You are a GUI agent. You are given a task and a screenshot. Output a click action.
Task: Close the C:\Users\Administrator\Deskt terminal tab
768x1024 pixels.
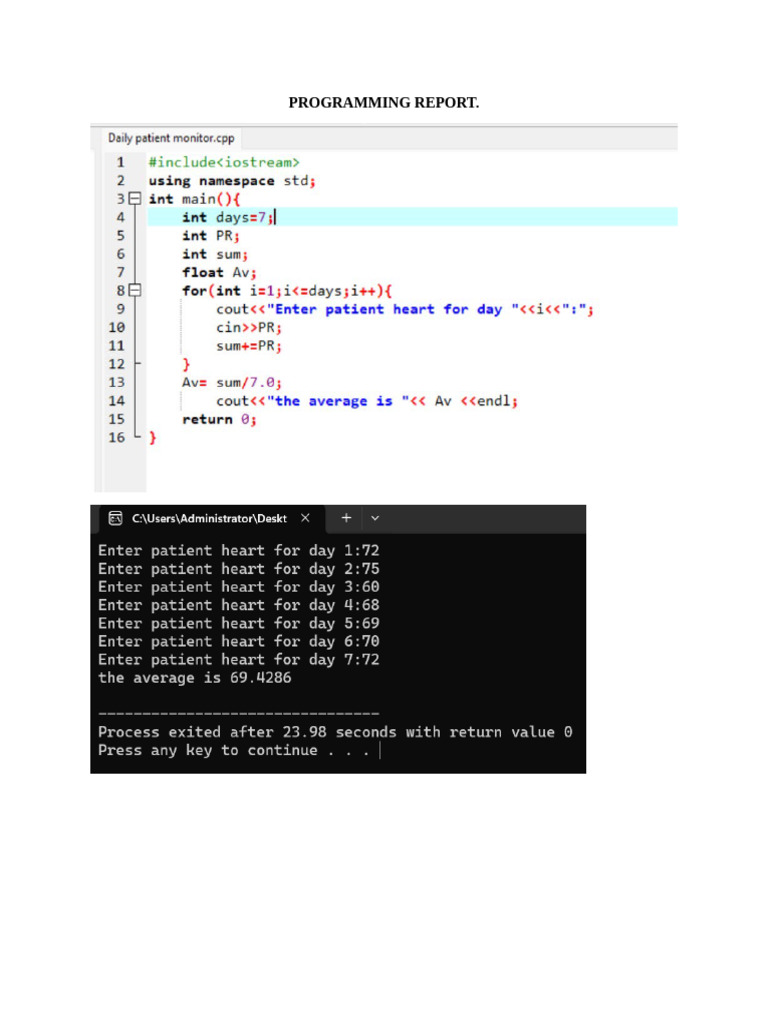pyautogui.click(x=305, y=518)
